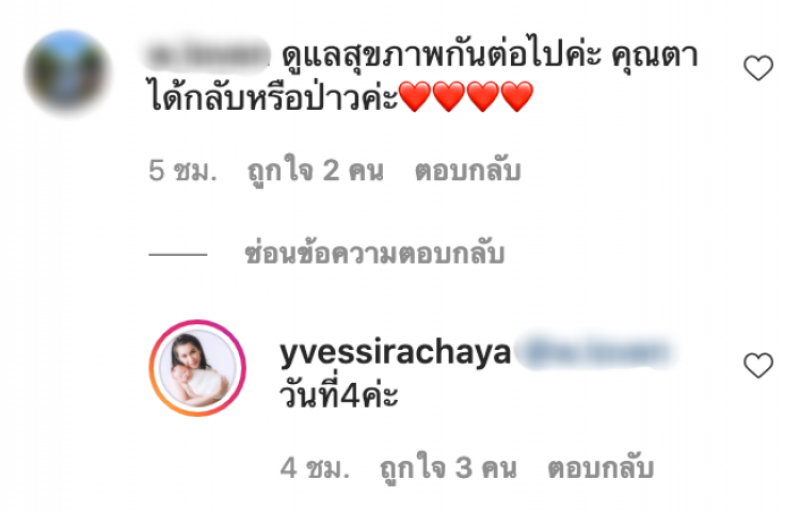The height and width of the screenshot is (512, 800).
Task: Click the 4 ชม. timestamp
Action: [315, 468]
